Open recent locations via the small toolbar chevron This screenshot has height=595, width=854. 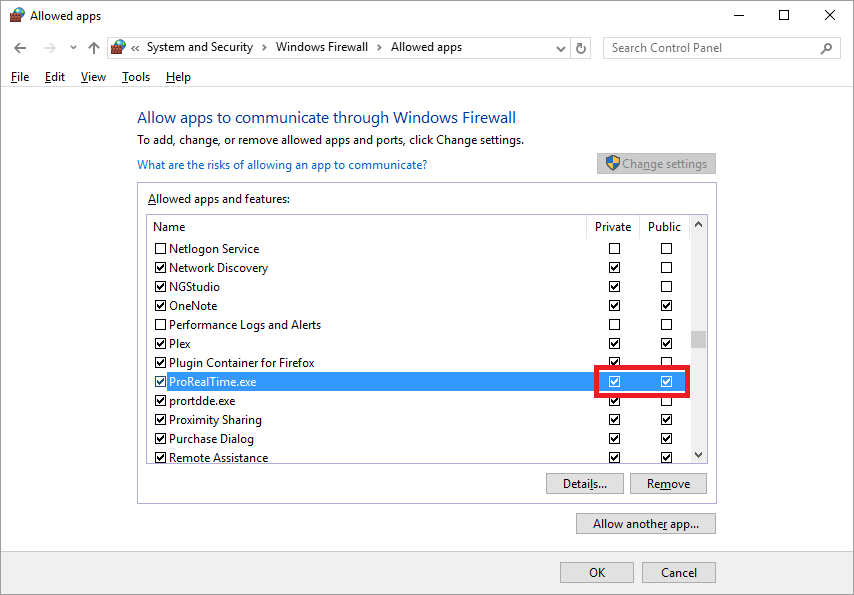(71, 47)
